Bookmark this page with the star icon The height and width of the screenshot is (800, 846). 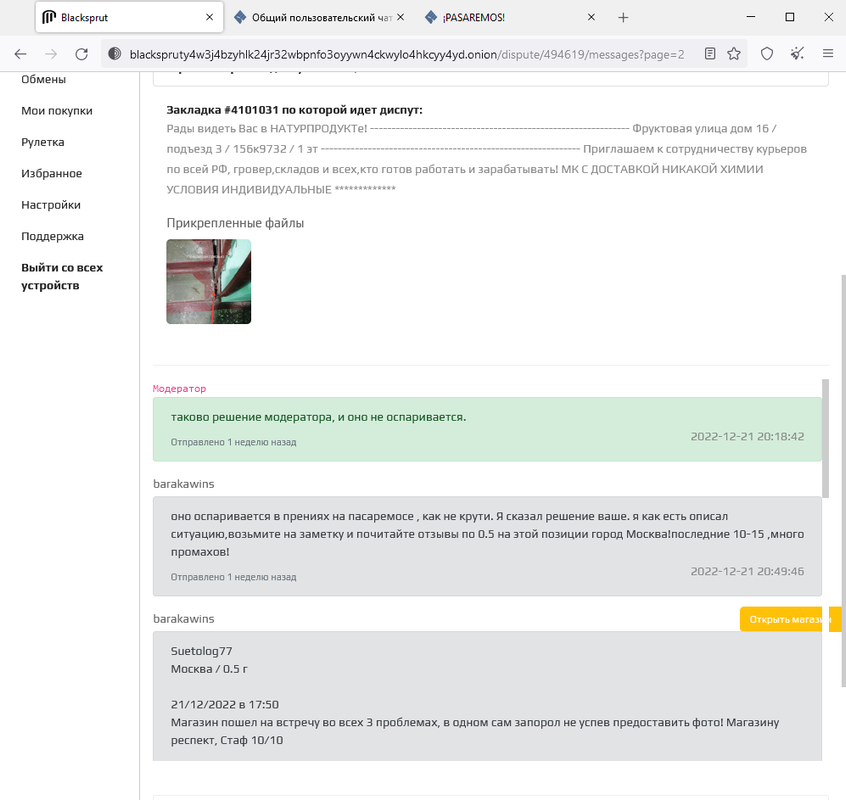[734, 54]
